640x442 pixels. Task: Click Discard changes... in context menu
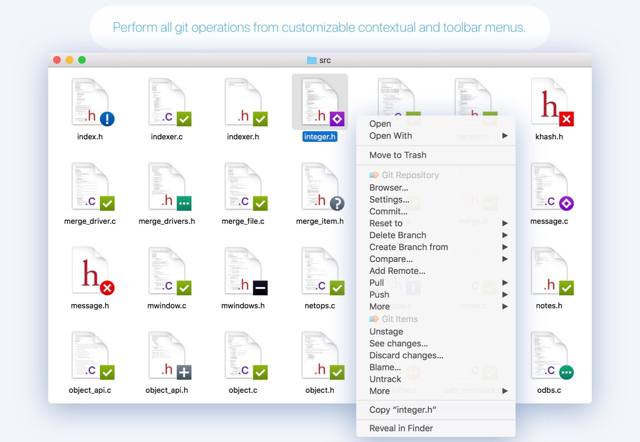tap(406, 355)
